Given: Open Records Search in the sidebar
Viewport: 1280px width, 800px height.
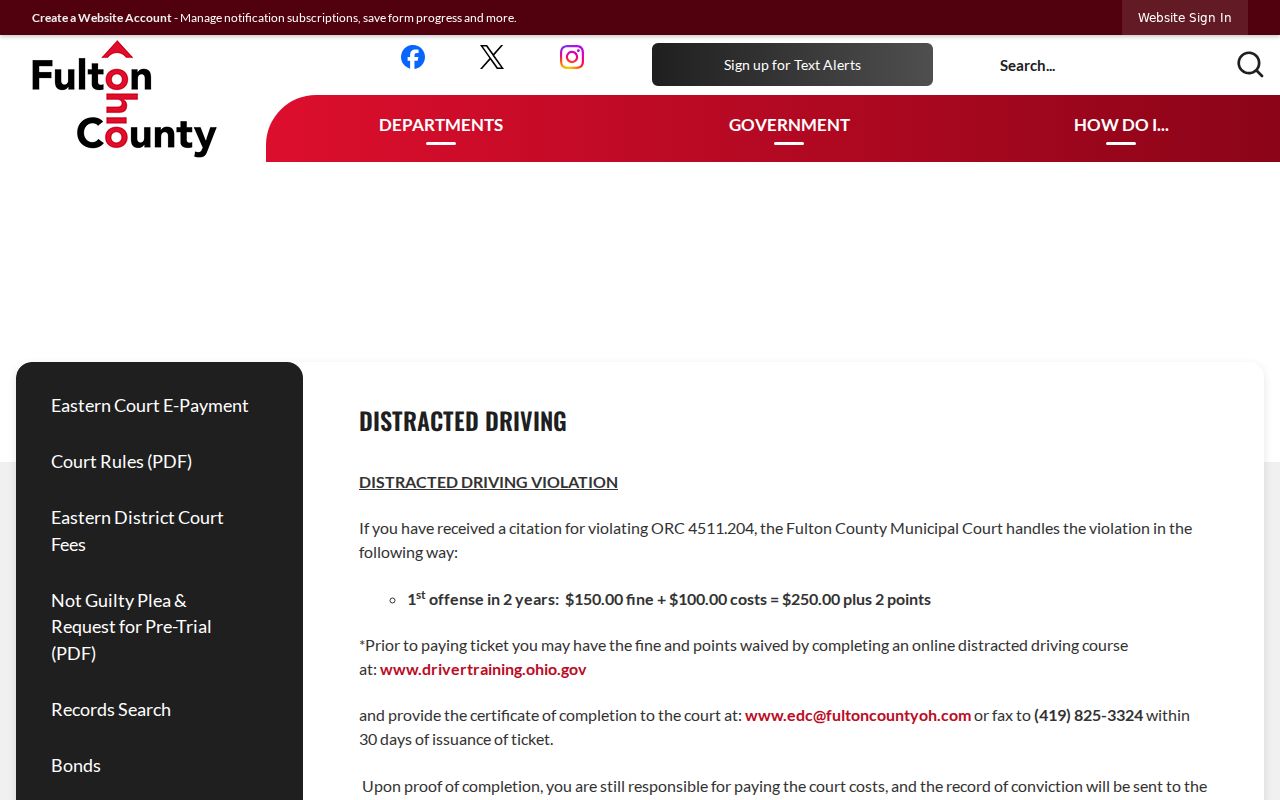Looking at the screenshot, I should click(x=111, y=710).
